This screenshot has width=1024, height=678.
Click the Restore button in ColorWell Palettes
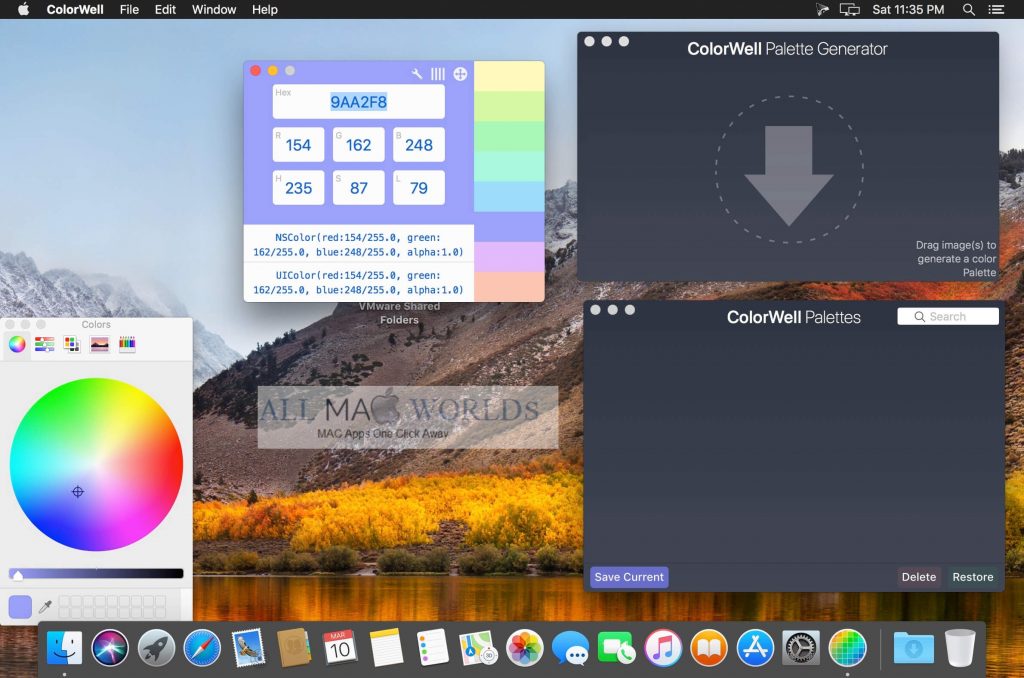(x=972, y=577)
